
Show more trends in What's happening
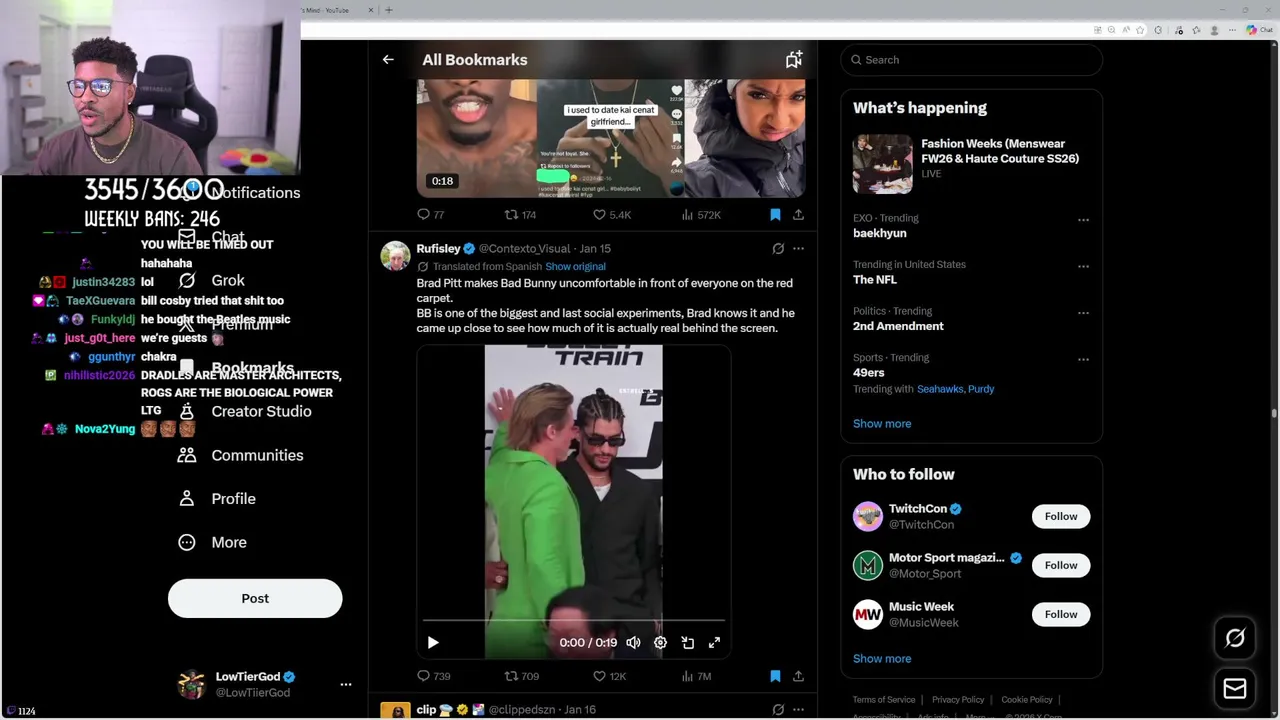(x=882, y=424)
